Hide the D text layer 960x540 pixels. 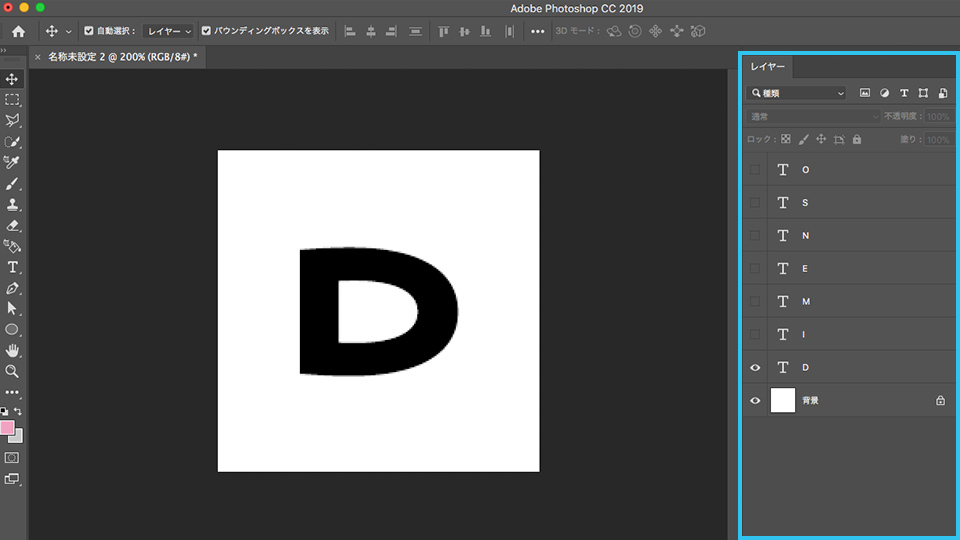[x=755, y=368]
